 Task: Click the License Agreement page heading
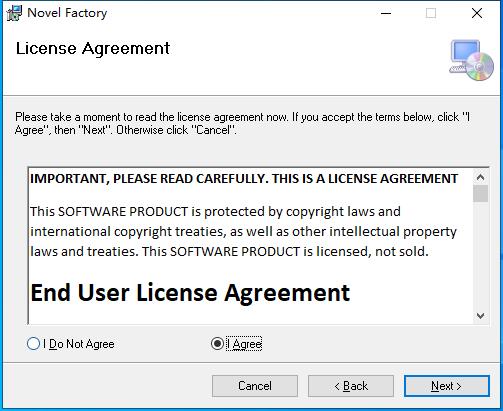93,49
